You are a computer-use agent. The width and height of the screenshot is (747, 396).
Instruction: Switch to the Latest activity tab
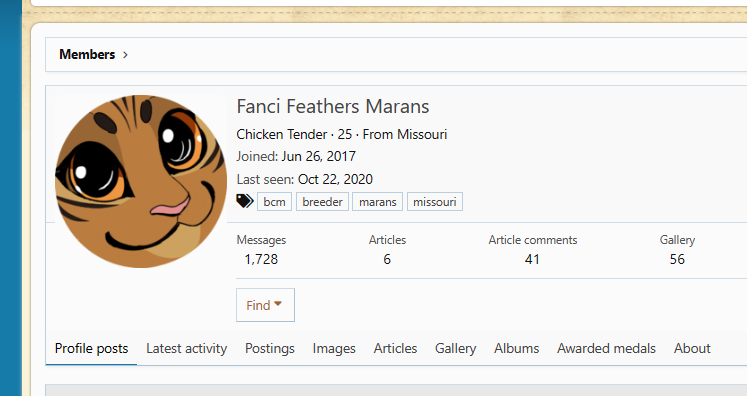[x=187, y=348]
